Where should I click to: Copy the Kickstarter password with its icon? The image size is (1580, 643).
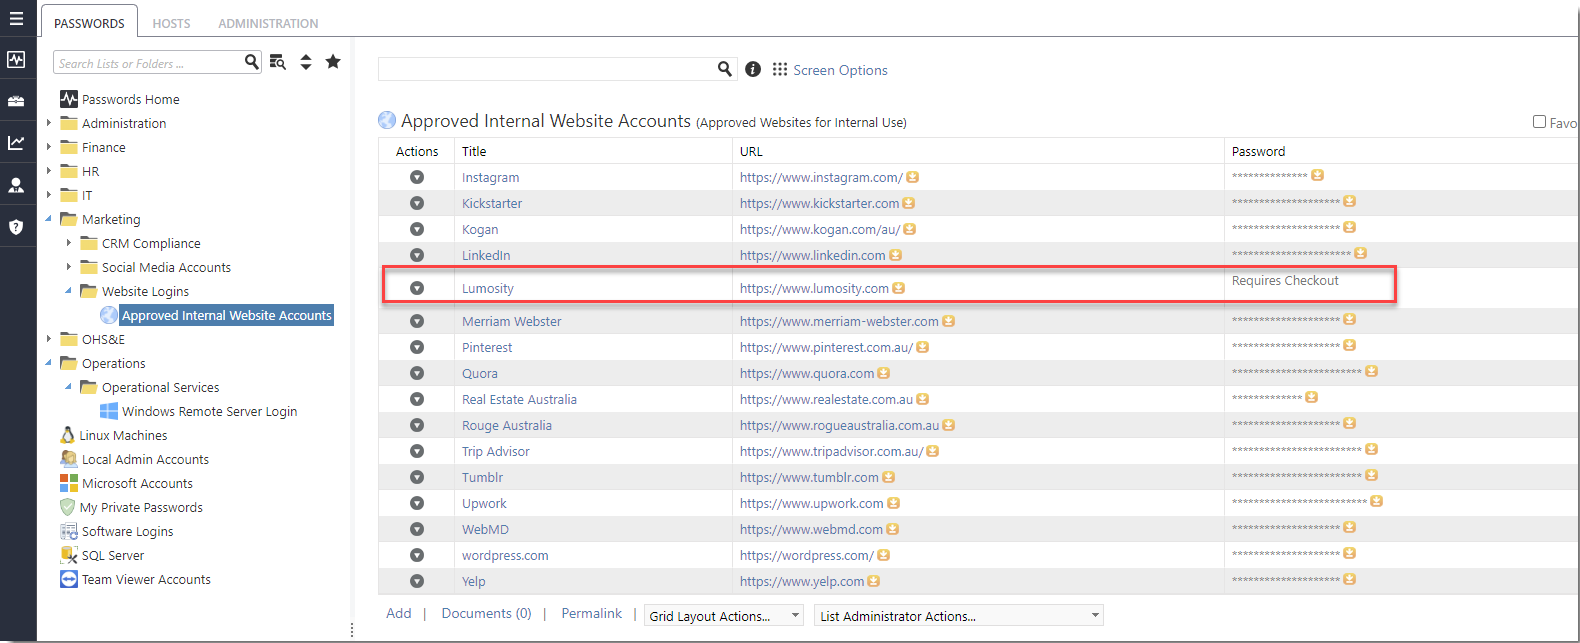click(1349, 202)
